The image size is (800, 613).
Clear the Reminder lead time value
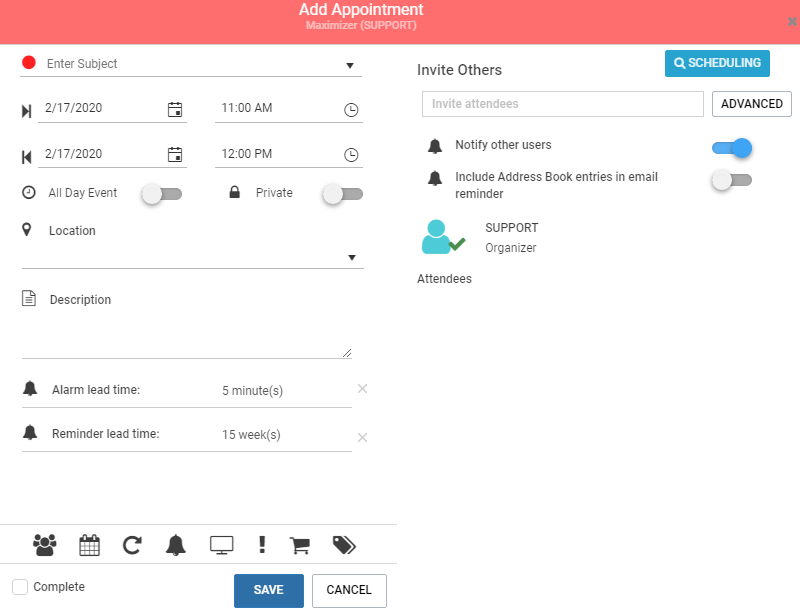(362, 437)
